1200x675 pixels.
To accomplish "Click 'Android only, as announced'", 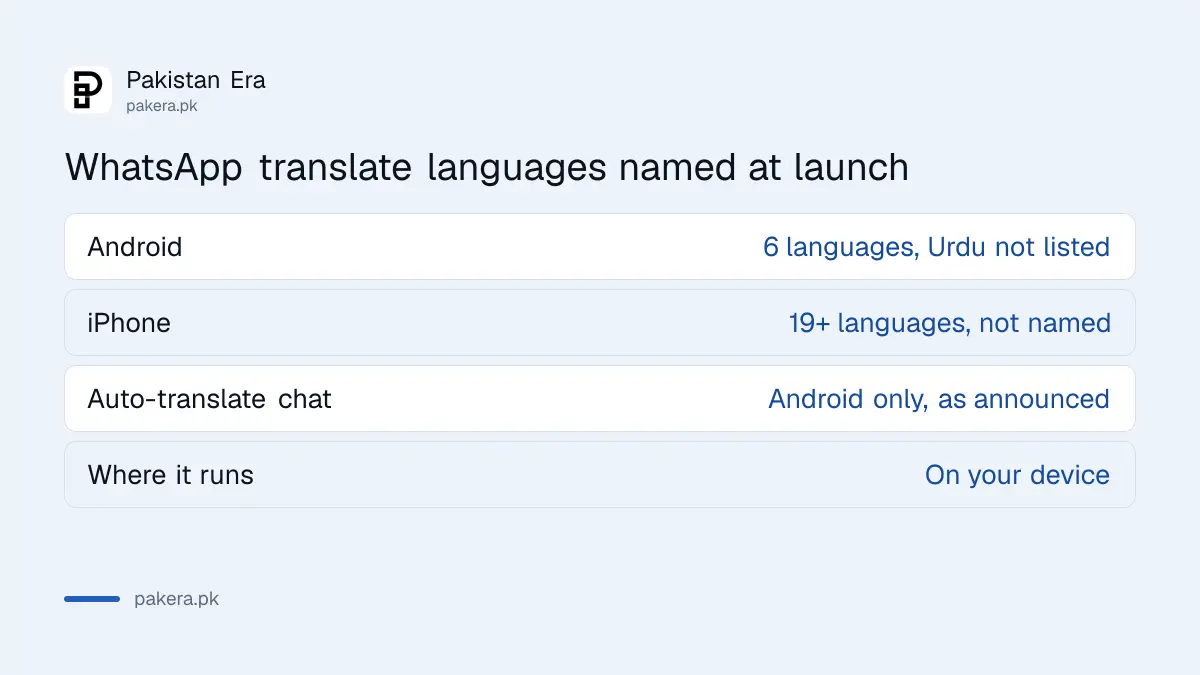I will (939, 399).
